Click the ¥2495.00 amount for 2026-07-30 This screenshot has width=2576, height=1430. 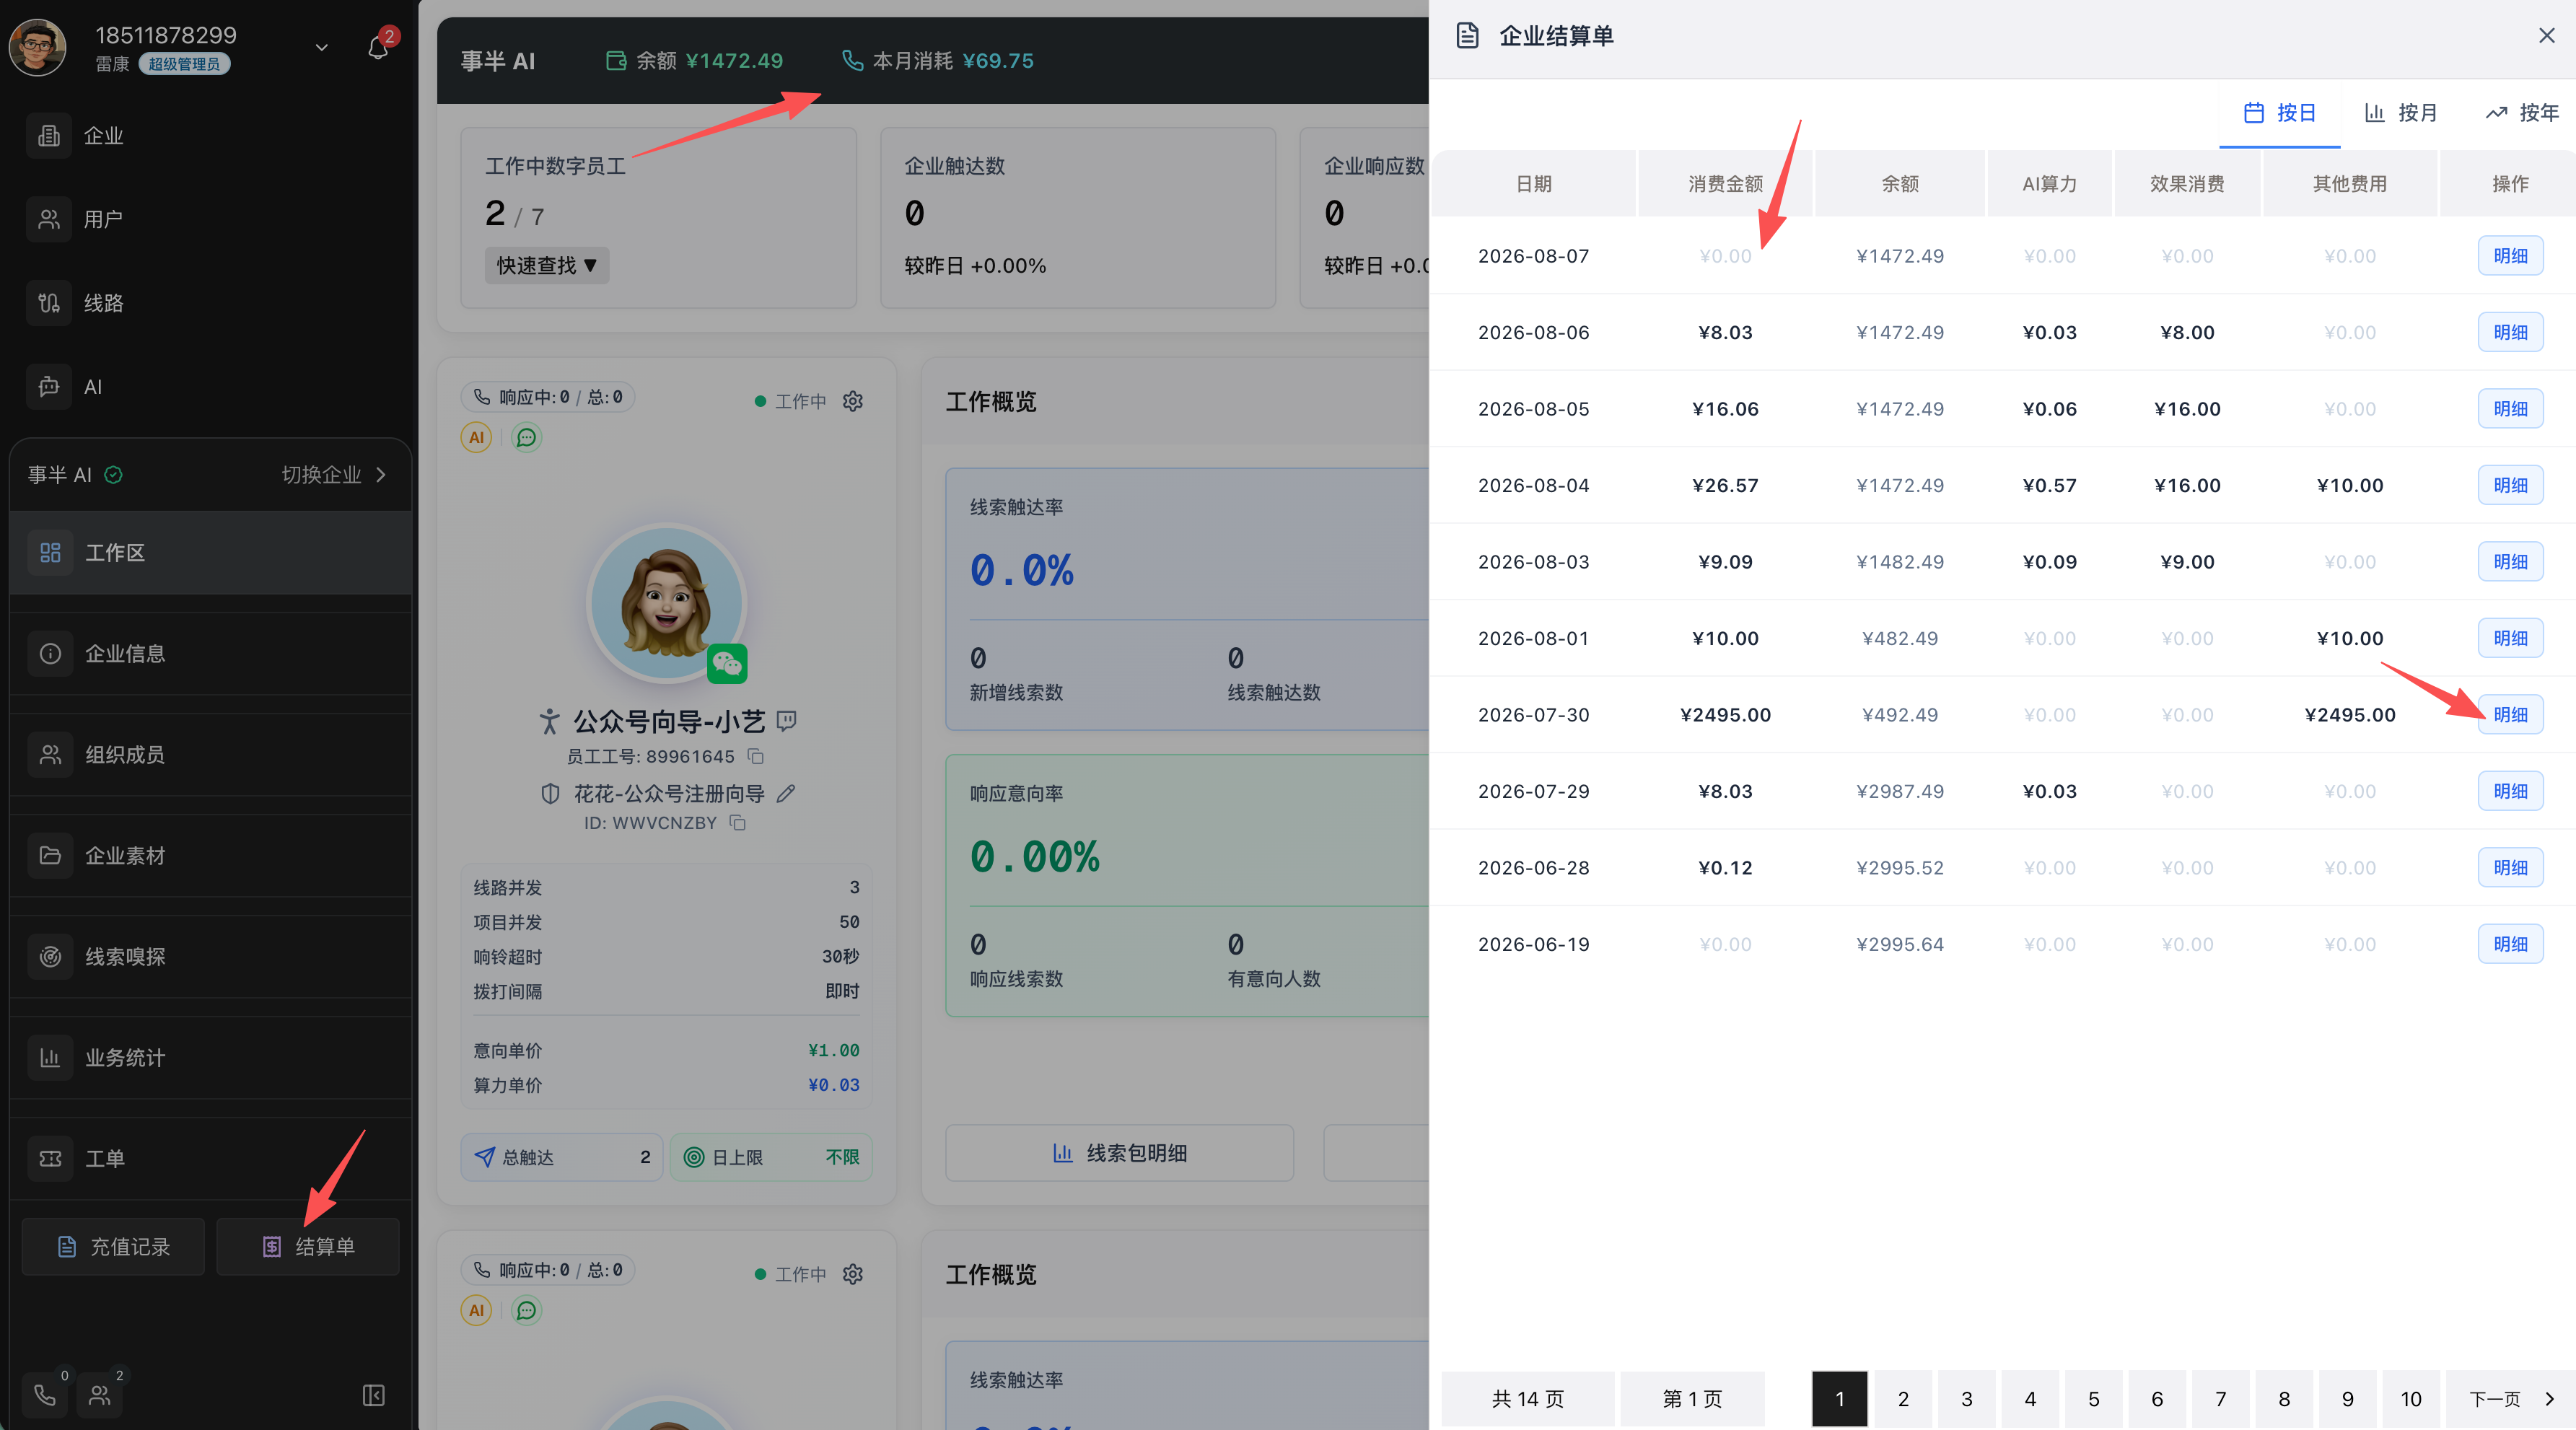pyautogui.click(x=1725, y=715)
